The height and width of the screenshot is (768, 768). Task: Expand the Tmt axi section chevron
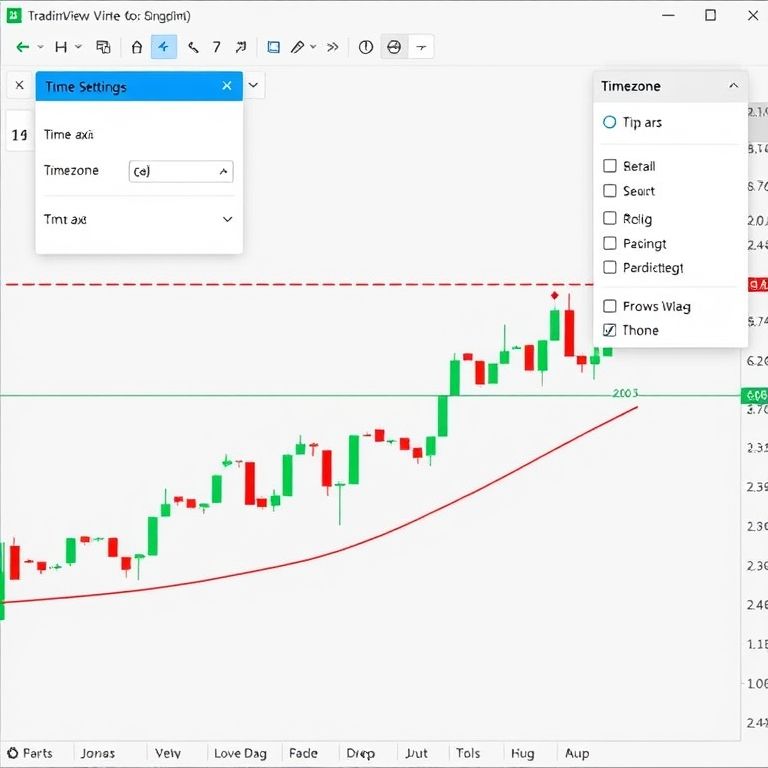pos(227,219)
